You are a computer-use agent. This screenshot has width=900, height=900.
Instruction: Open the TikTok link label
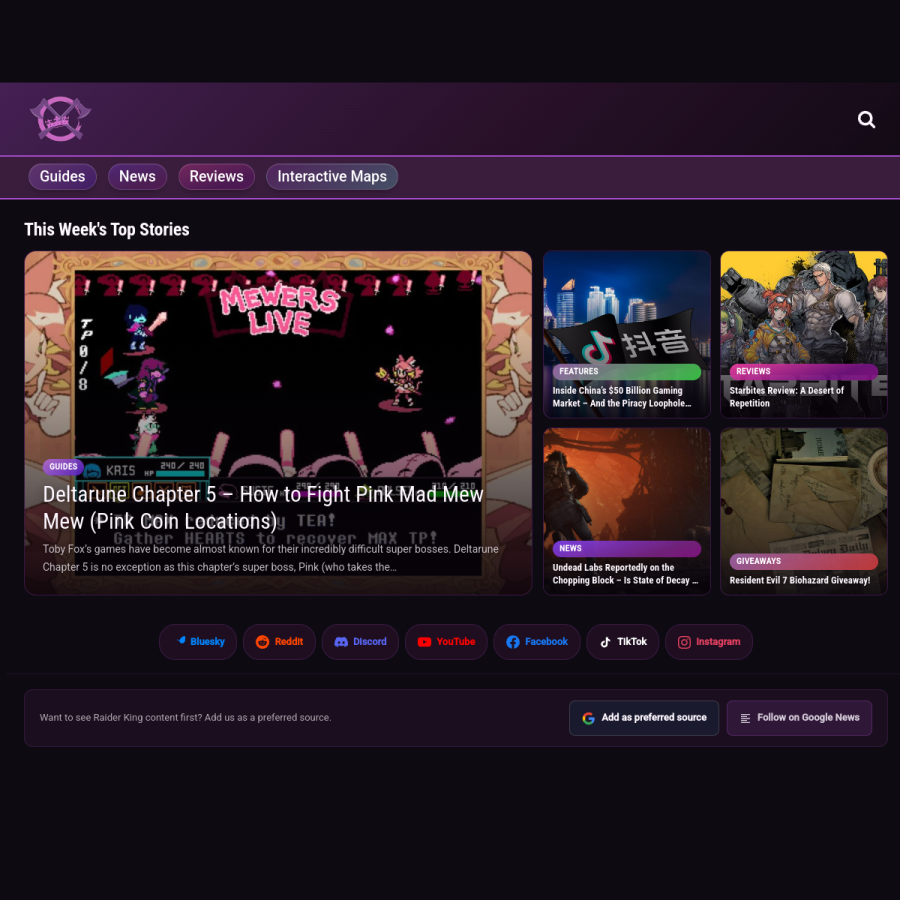point(631,642)
